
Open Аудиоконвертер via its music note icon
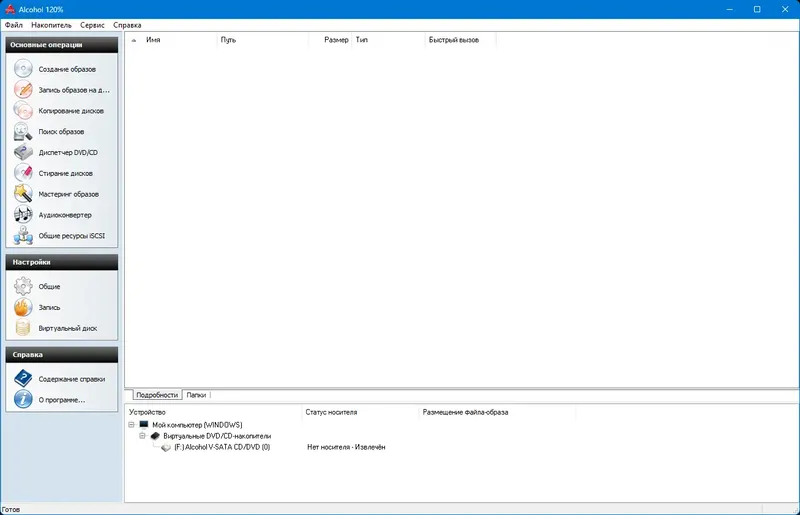pyautogui.click(x=23, y=215)
